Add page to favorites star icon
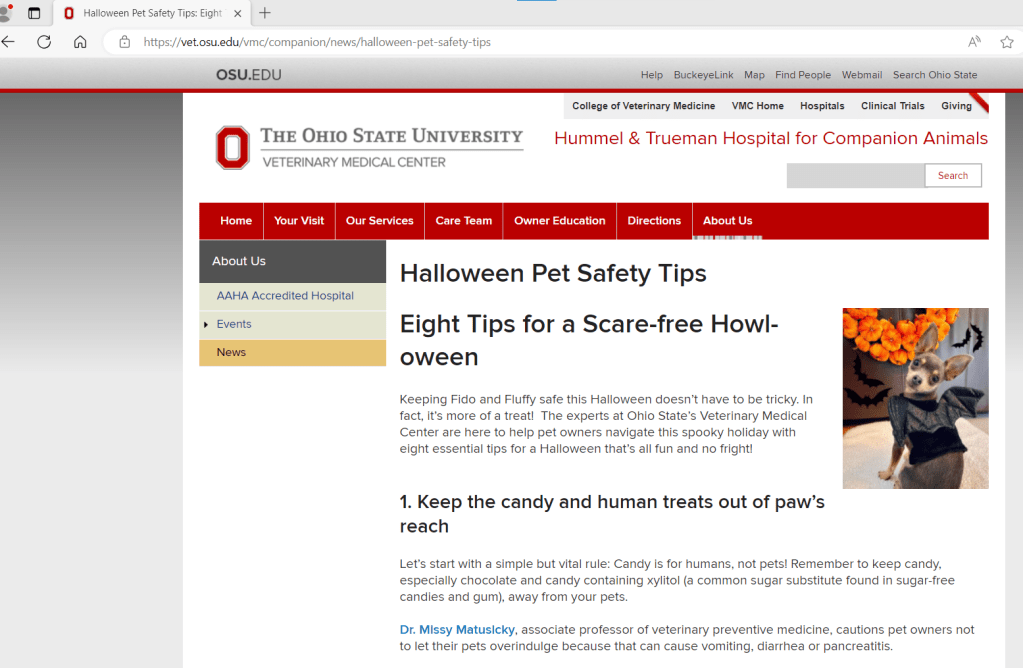This screenshot has height=668, width=1023. coord(1006,42)
